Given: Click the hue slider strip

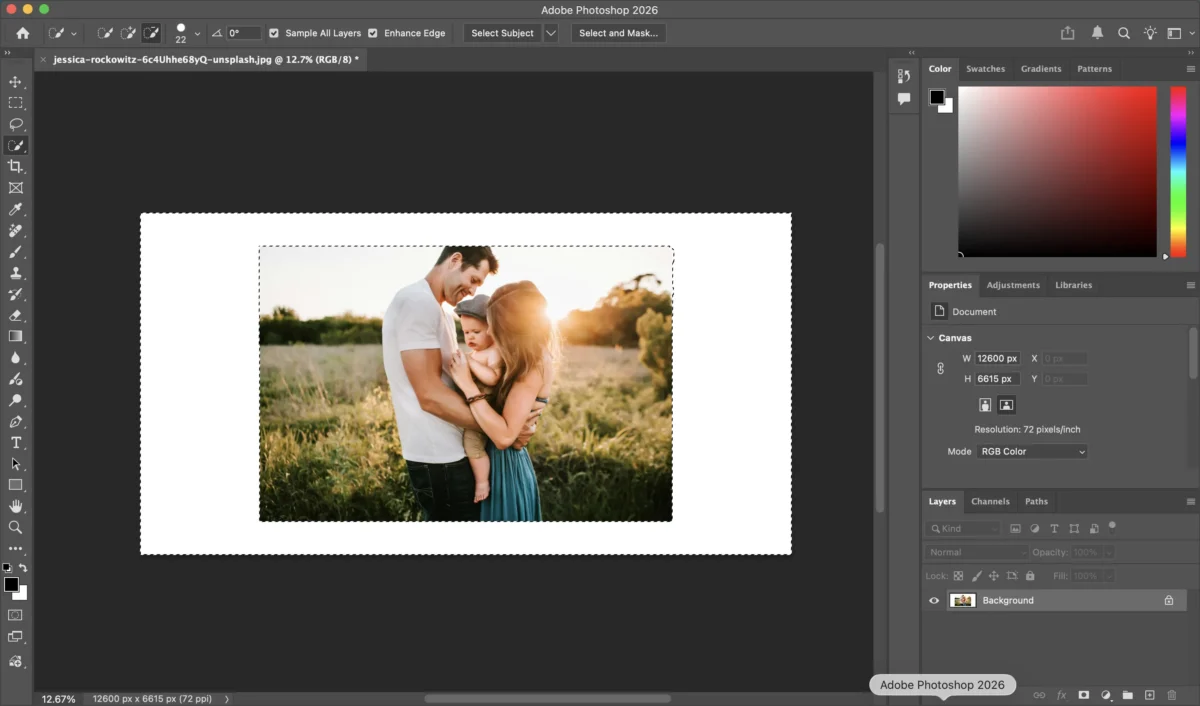Looking at the screenshot, I should 1178,171.
